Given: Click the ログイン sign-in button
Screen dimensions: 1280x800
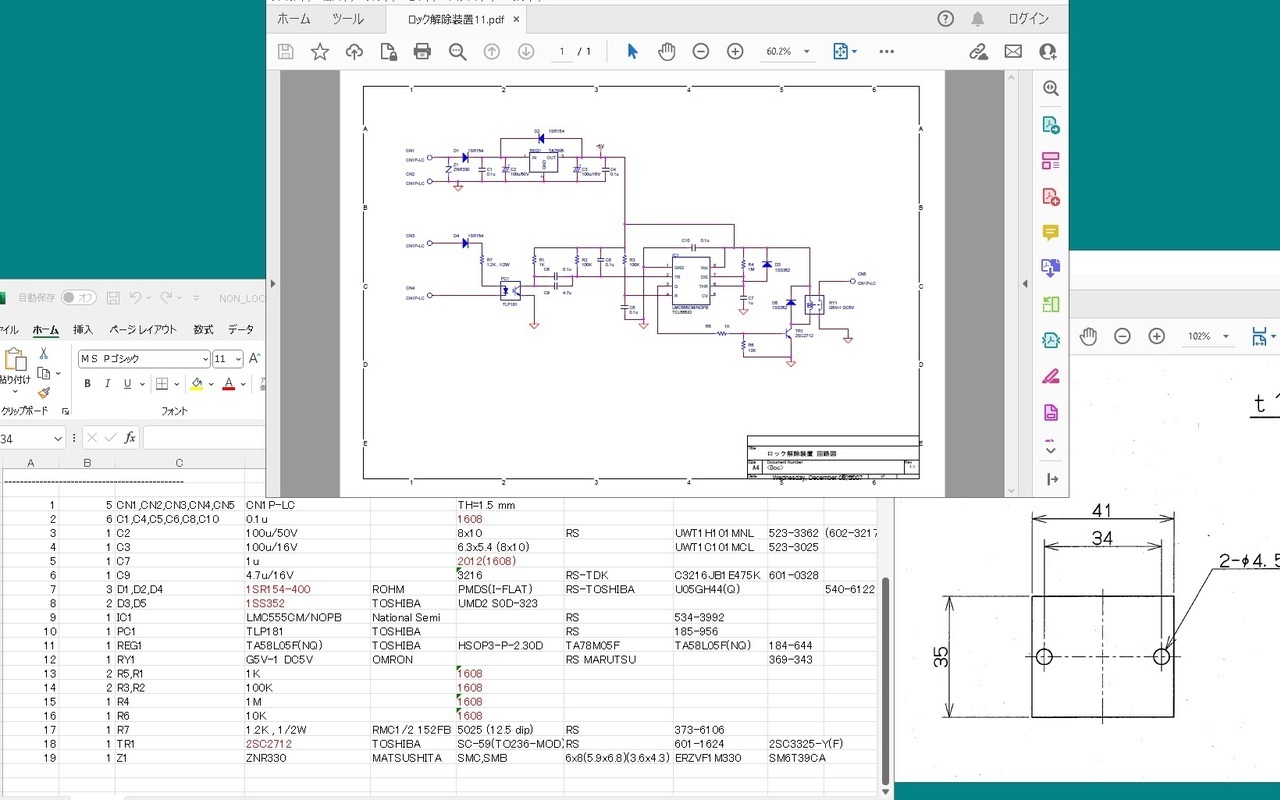Looking at the screenshot, I should [1028, 19].
